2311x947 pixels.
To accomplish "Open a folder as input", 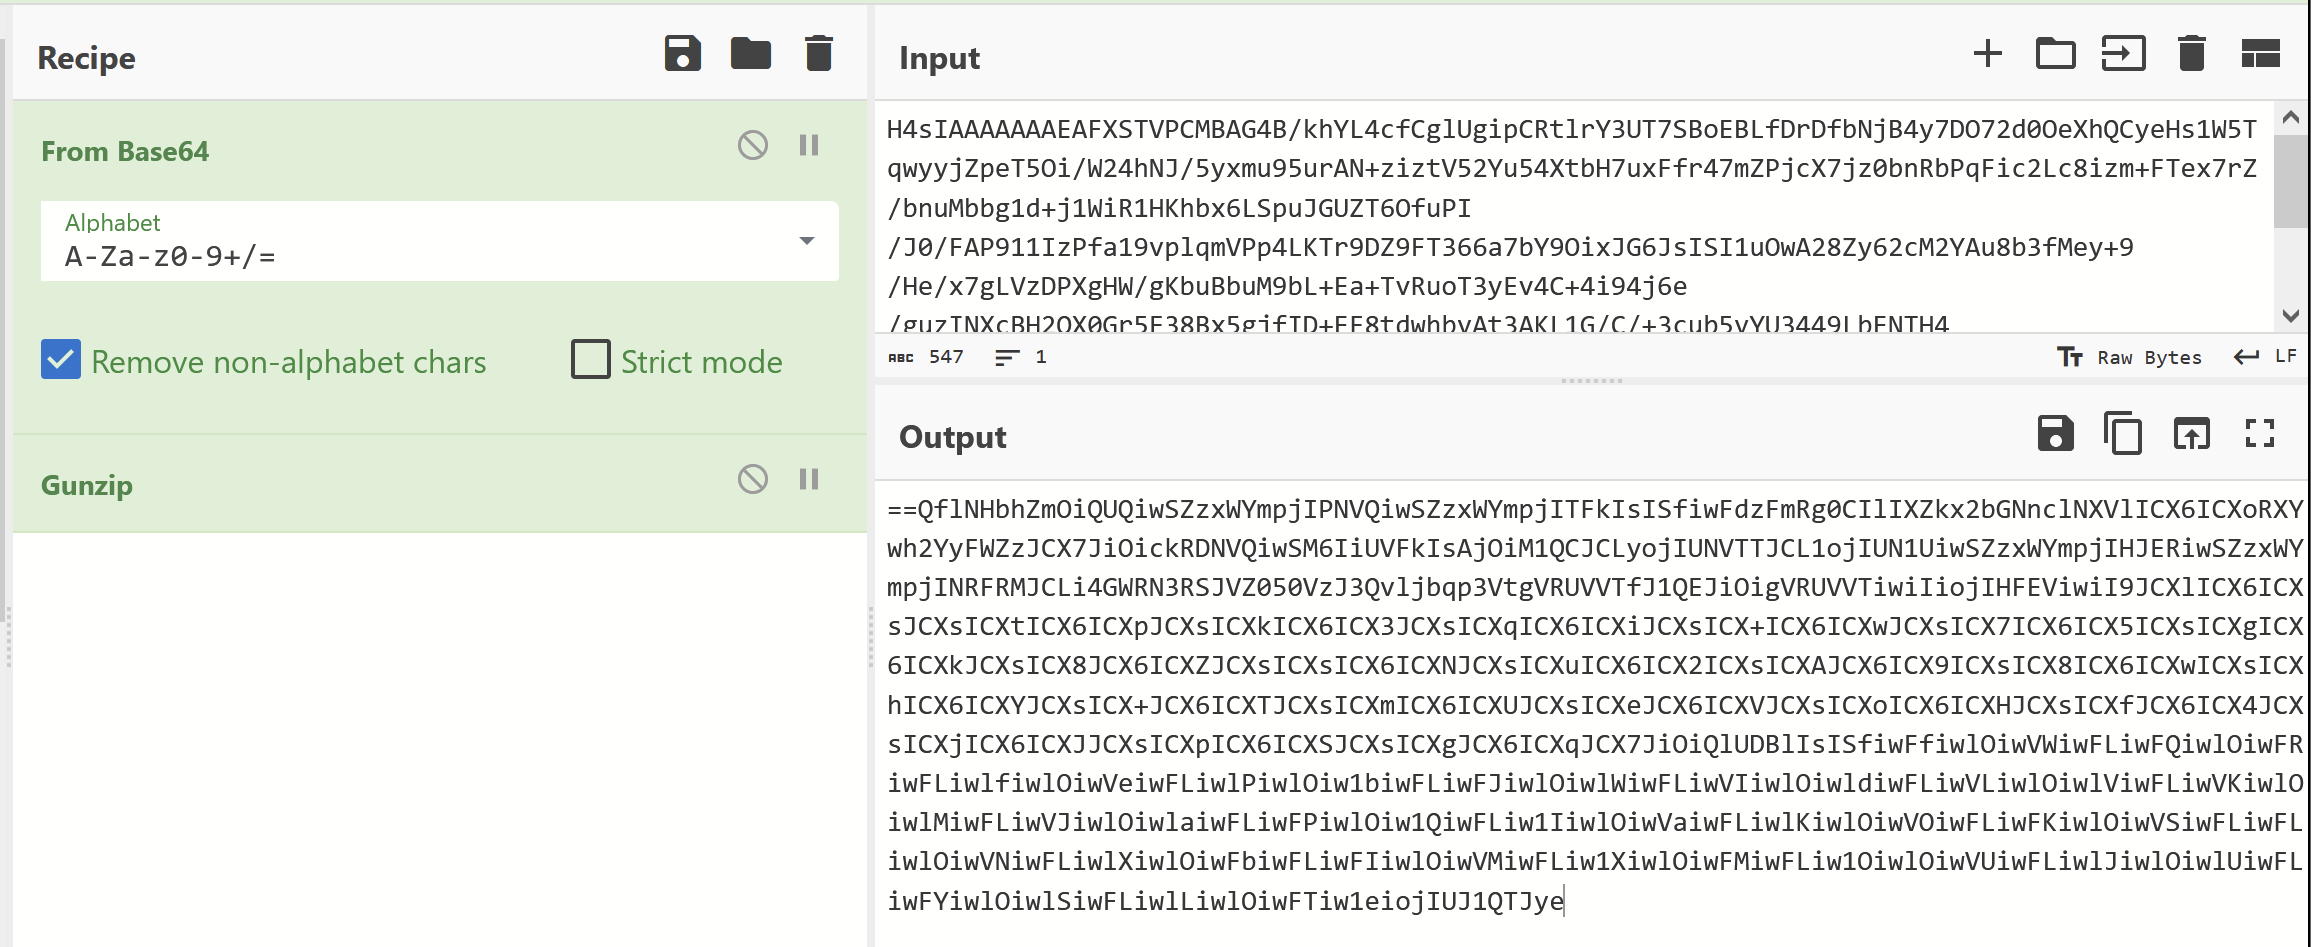I will click(2056, 55).
